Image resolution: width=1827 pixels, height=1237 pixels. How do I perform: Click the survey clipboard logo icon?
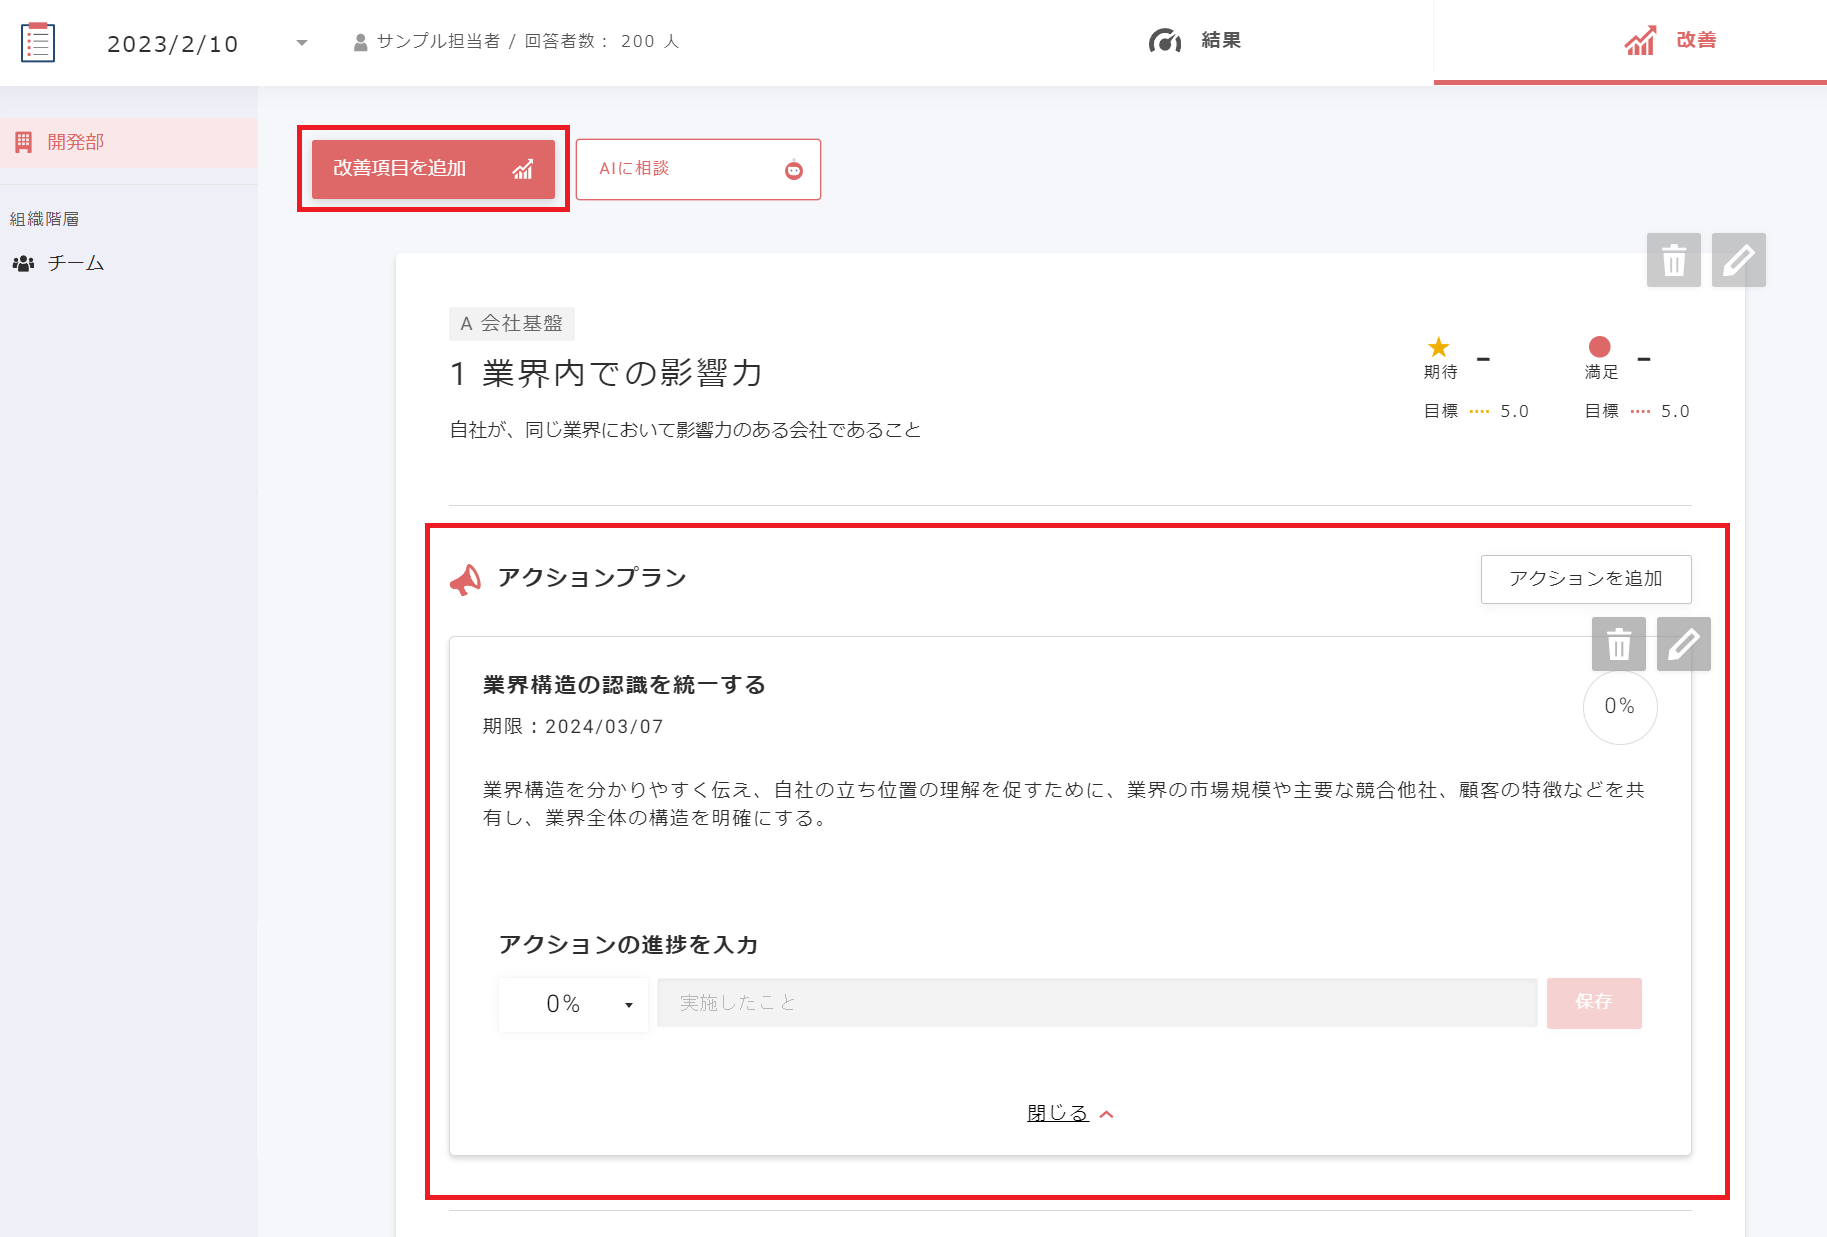pos(38,42)
